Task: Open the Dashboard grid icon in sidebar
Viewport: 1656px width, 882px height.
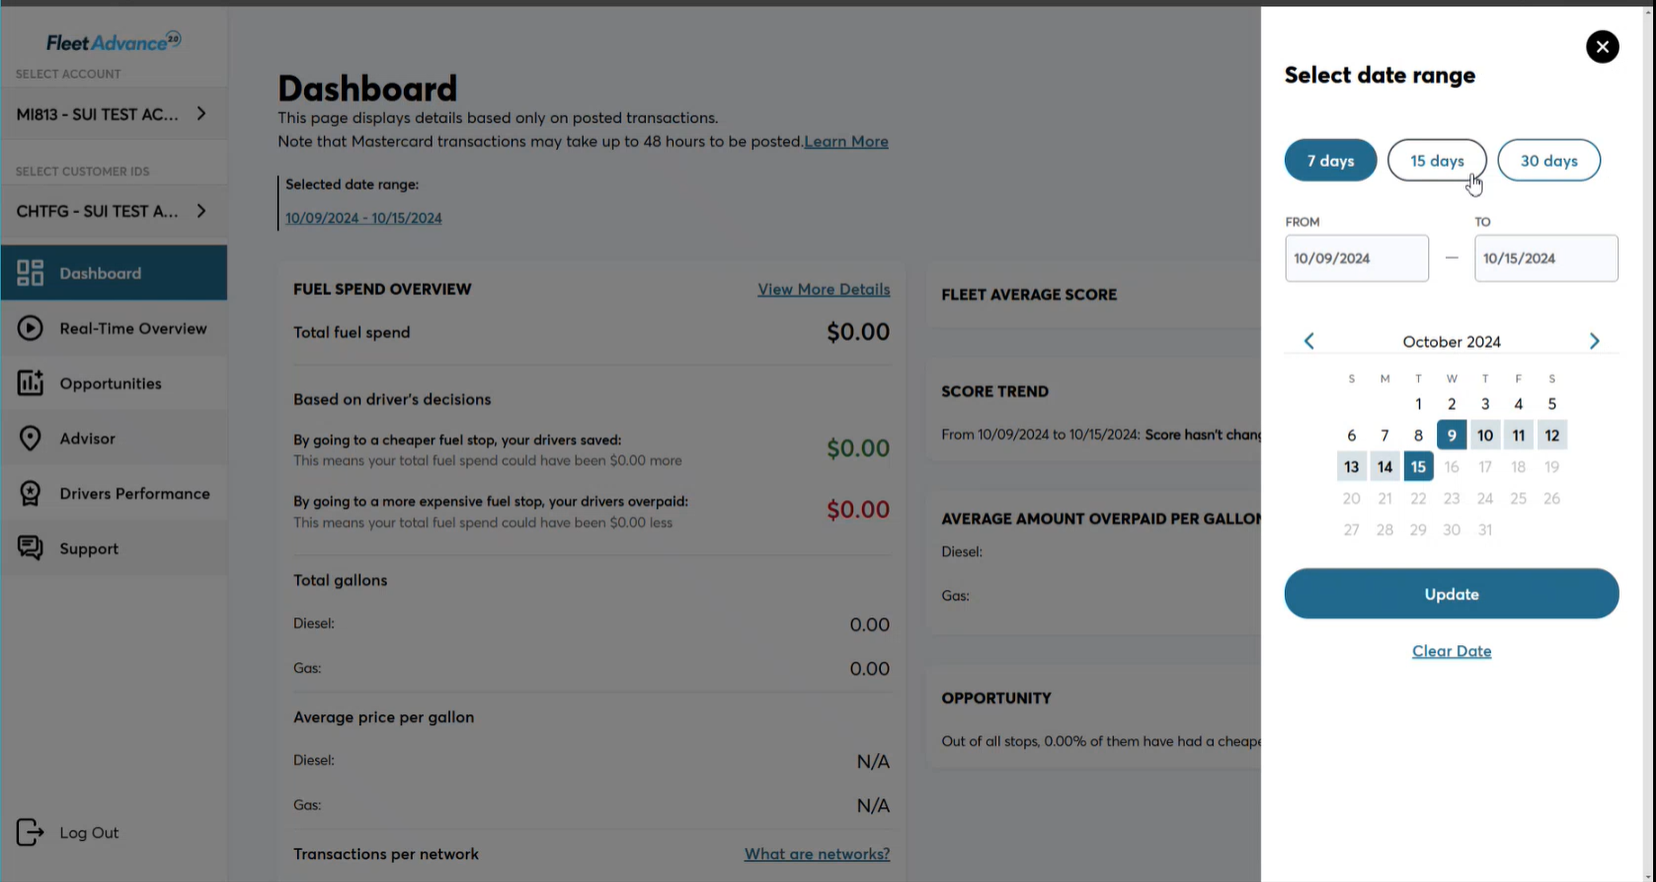Action: [x=29, y=272]
